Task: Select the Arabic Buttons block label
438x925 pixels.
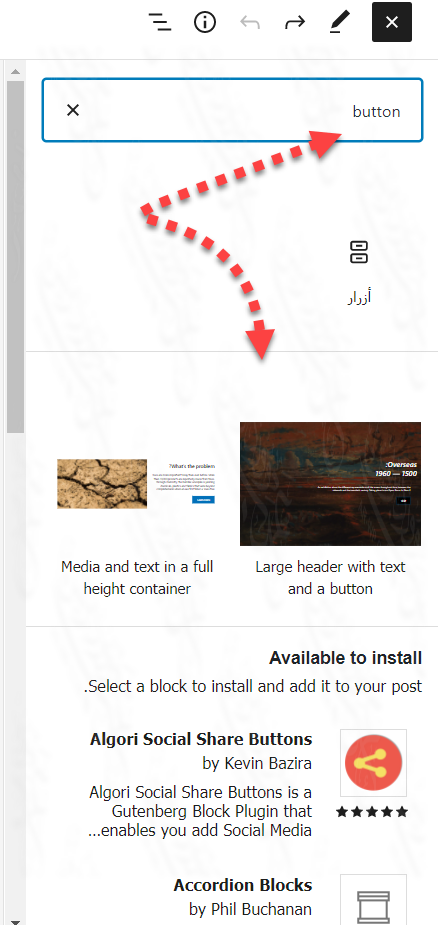Action: tap(358, 297)
